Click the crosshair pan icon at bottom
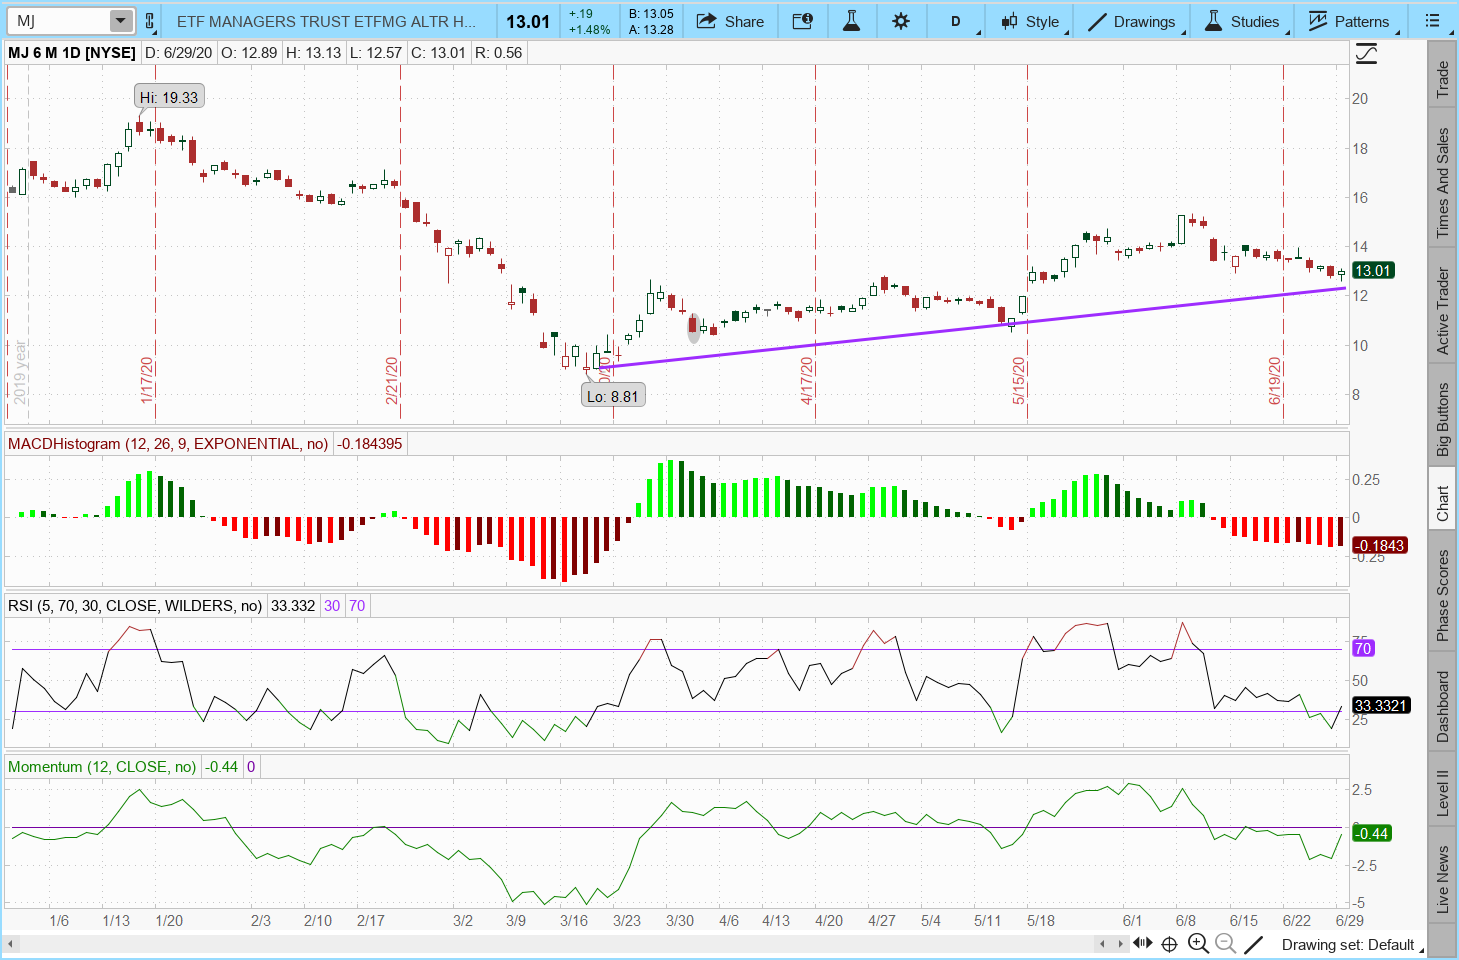Viewport: 1459px width, 960px height. [x=1169, y=944]
